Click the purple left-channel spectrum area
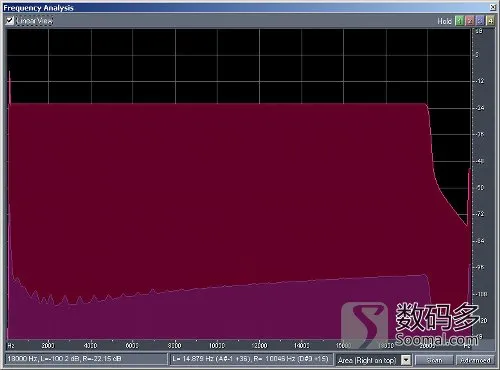The width and height of the screenshot is (500, 370). click(233, 313)
